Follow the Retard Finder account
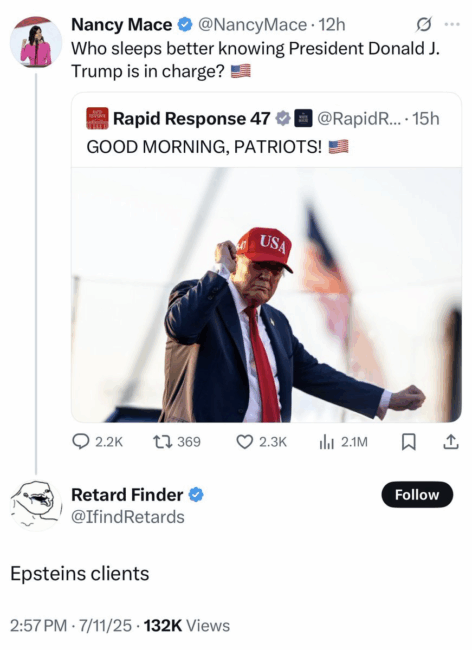 (x=417, y=495)
